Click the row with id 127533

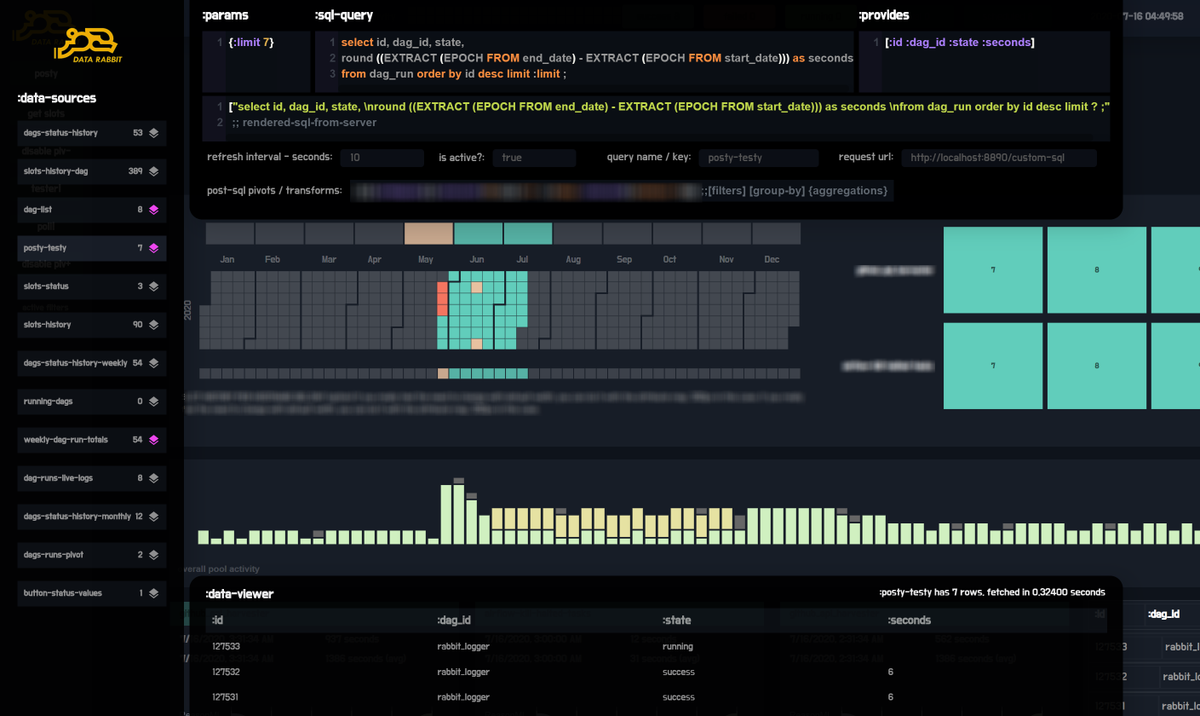click(x=656, y=647)
